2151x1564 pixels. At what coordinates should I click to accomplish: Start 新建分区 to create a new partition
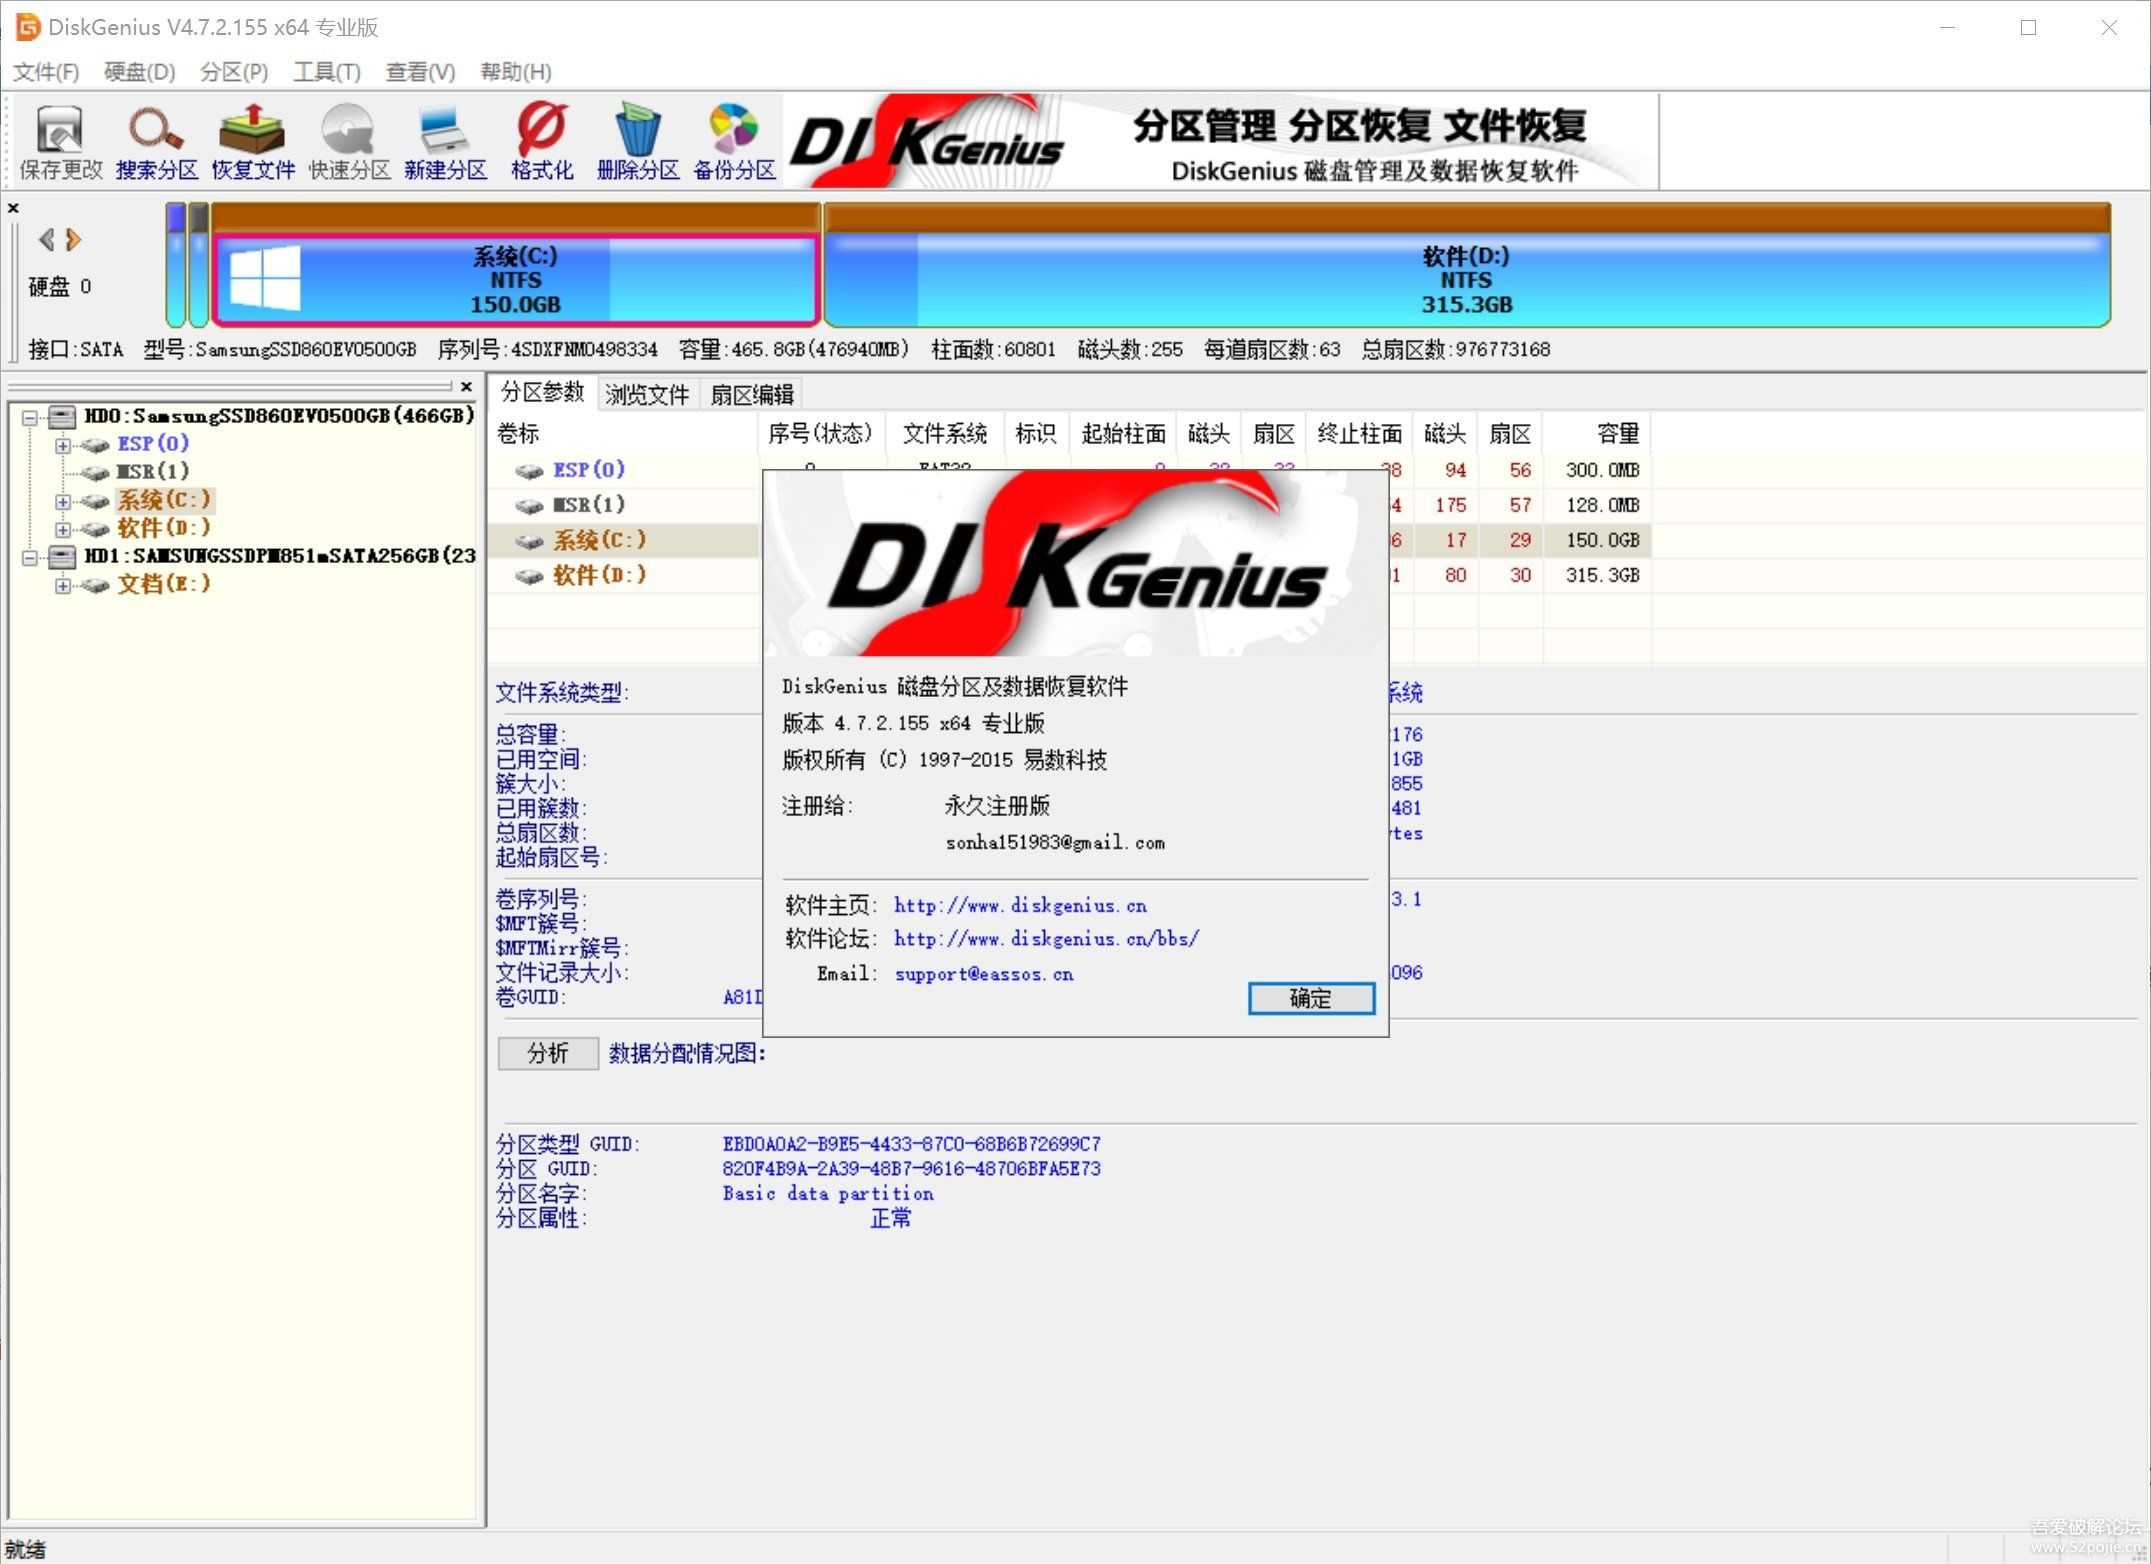coord(445,140)
